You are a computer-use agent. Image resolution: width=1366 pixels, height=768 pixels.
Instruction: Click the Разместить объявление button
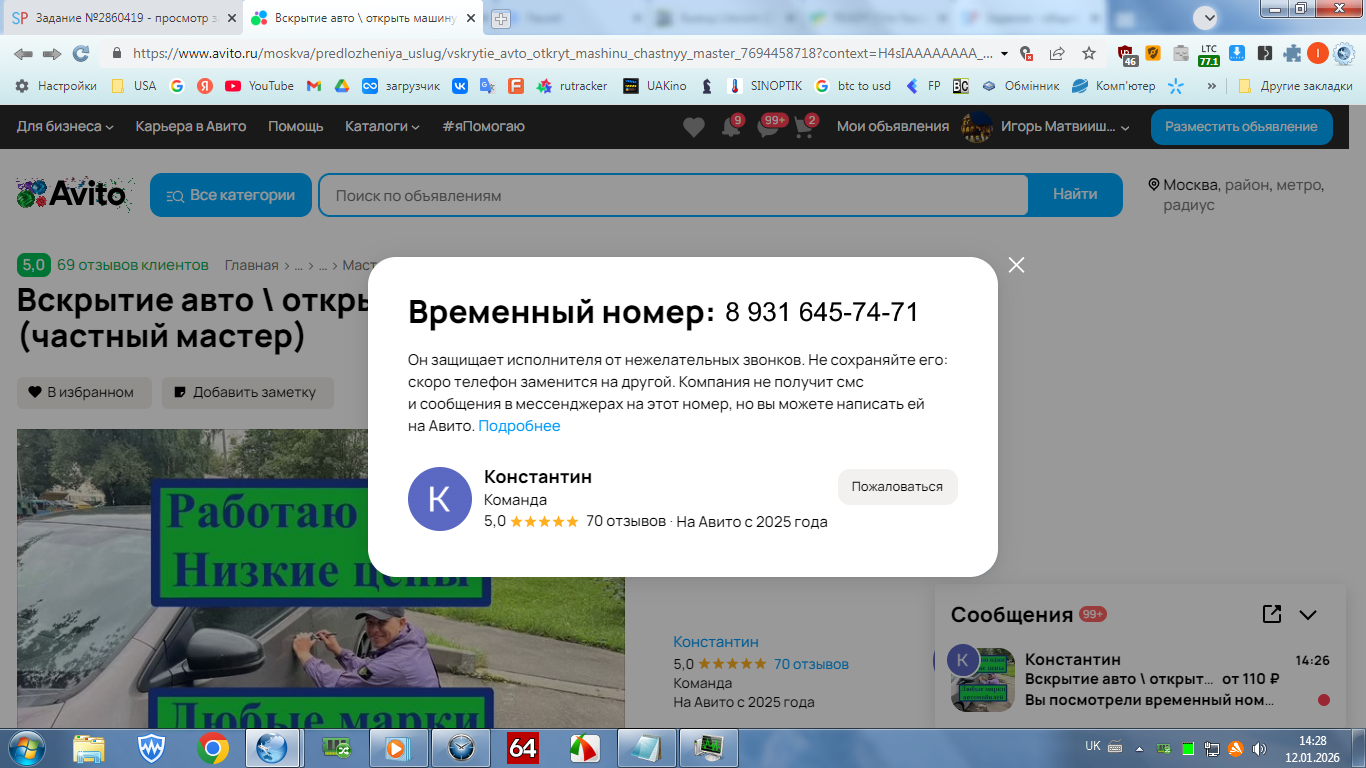[1241, 127]
